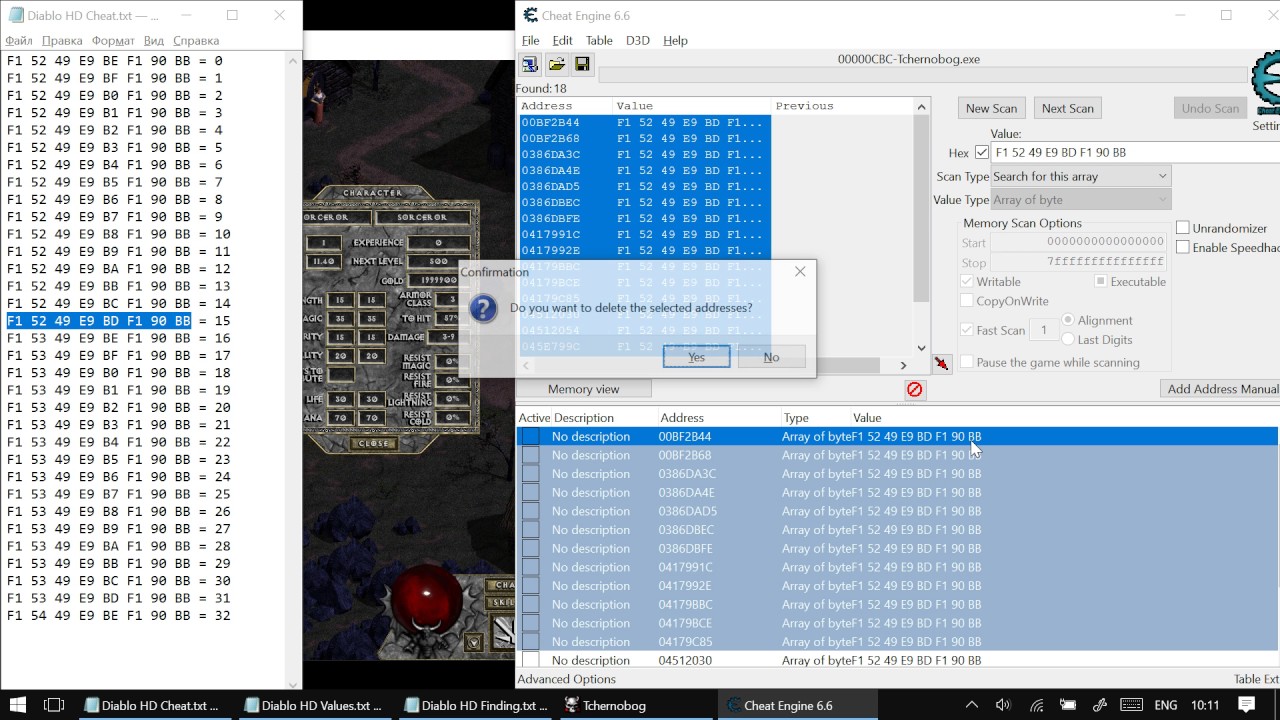The width and height of the screenshot is (1280, 720).
Task: Toggle the CopyOnWrite checkbox
Action: coord(967,301)
